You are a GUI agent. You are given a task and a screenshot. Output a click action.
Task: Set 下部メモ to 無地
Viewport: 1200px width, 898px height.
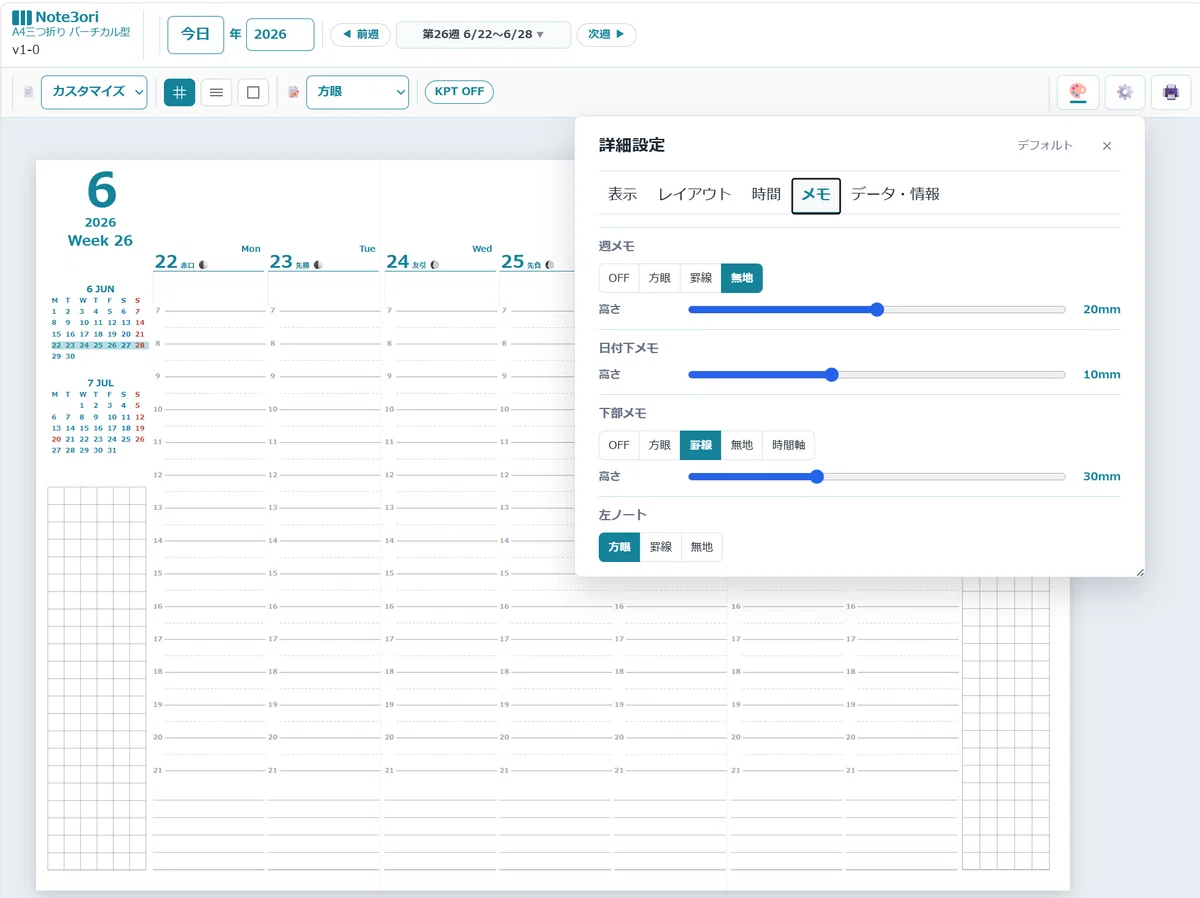pyautogui.click(x=742, y=445)
